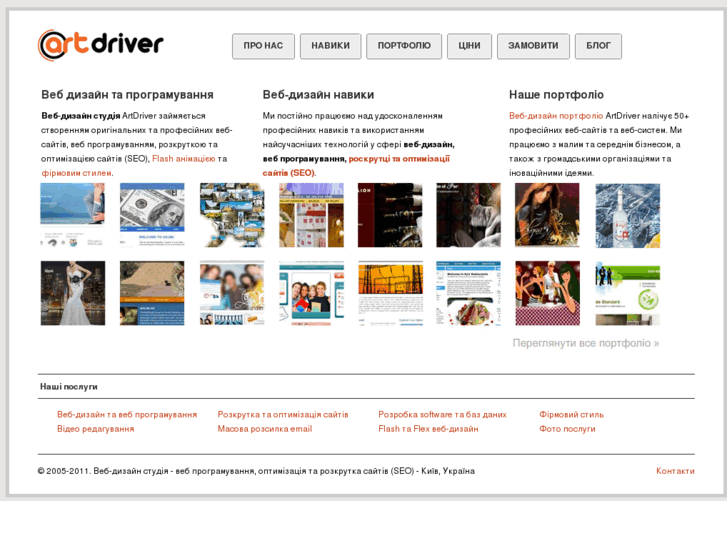
Task: Go to the НАВИКИ page
Action: click(x=331, y=46)
